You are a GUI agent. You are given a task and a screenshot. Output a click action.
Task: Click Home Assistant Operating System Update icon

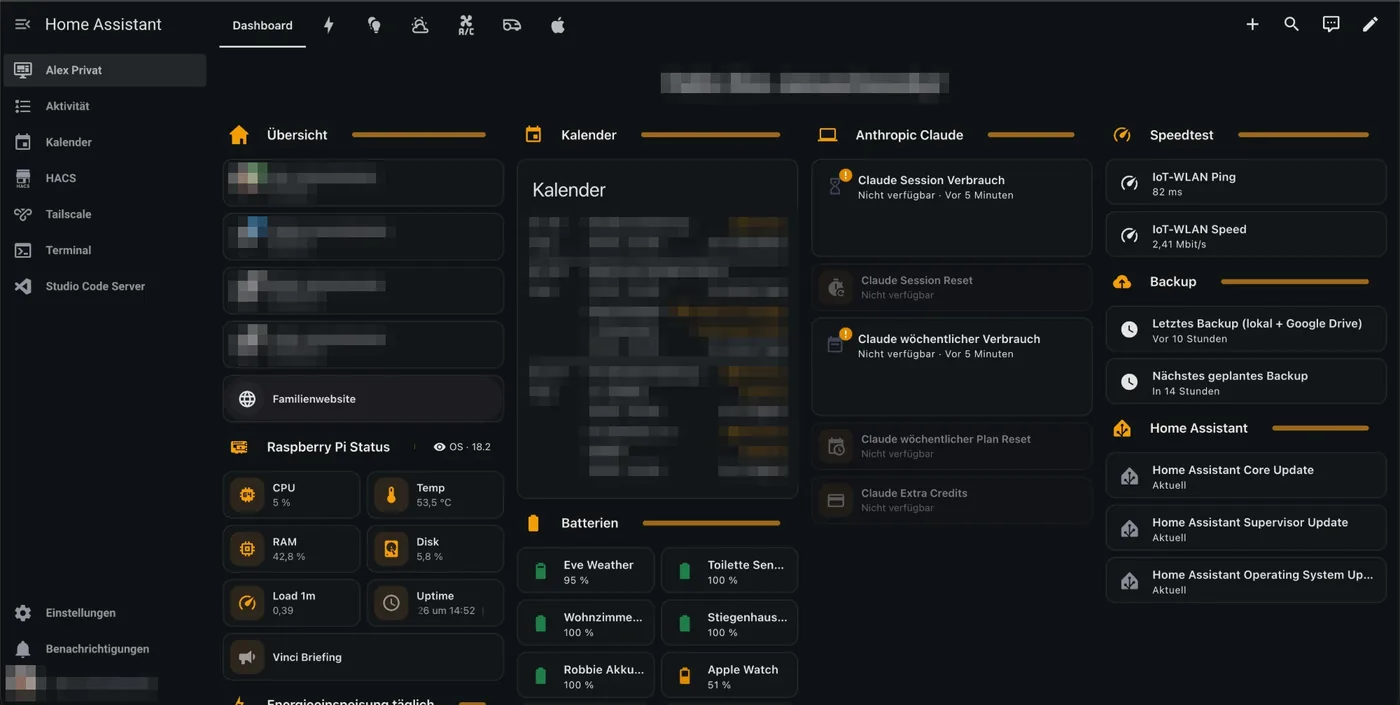(1129, 581)
